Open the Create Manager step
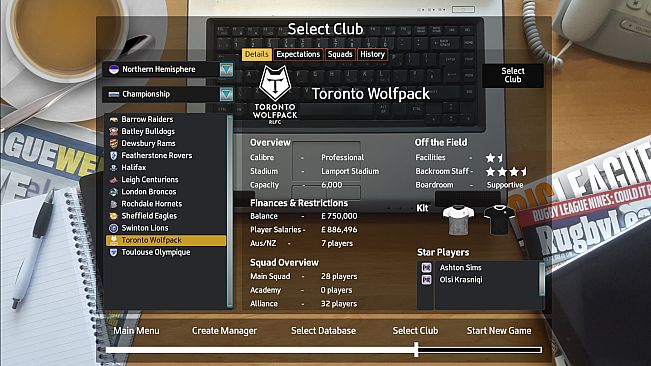651x366 pixels. [224, 331]
